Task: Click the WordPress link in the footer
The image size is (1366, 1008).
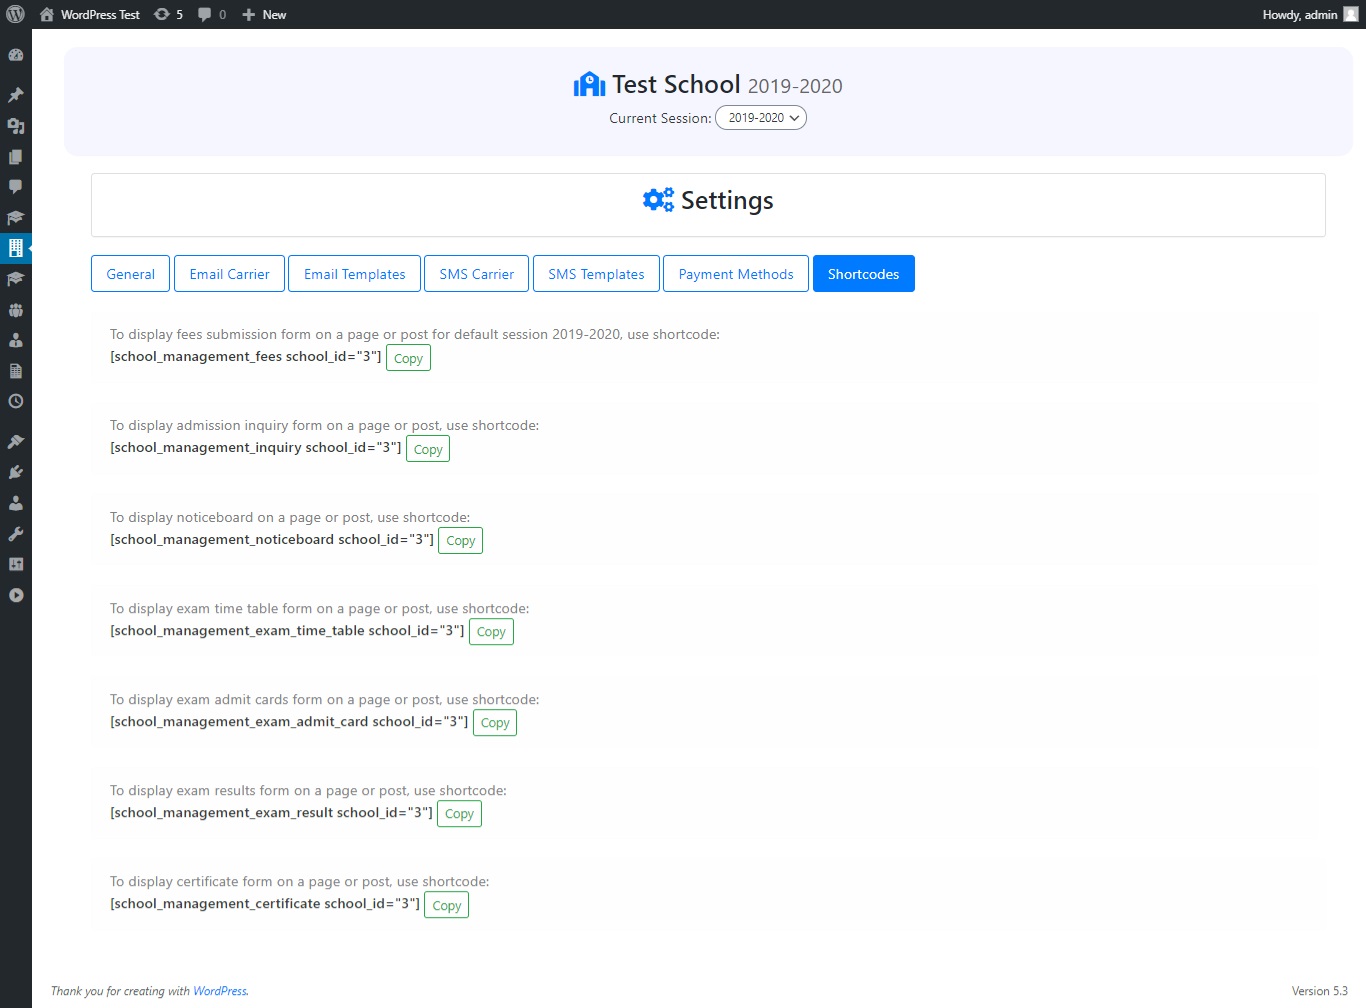Action: coord(219,991)
